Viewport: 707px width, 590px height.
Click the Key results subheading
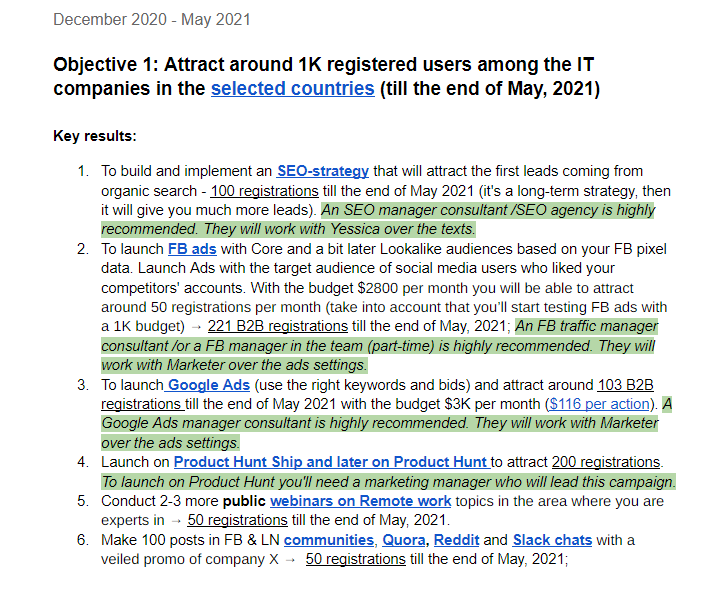click(x=95, y=136)
